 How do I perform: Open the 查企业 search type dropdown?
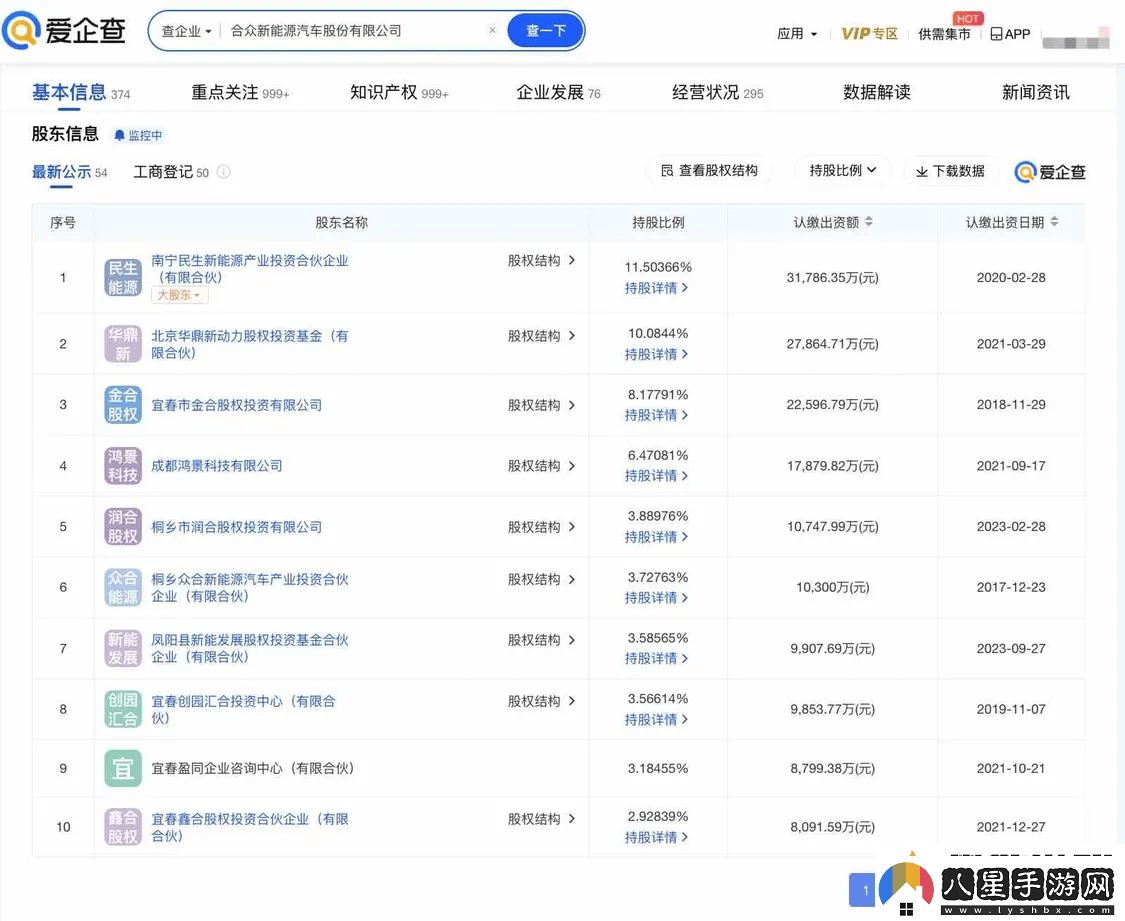click(x=184, y=31)
